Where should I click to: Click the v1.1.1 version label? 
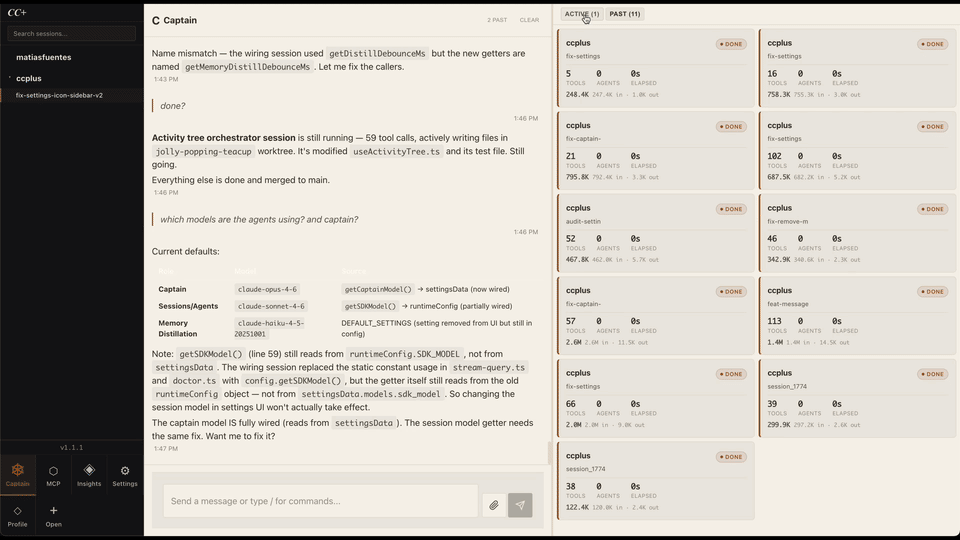click(x=72, y=448)
